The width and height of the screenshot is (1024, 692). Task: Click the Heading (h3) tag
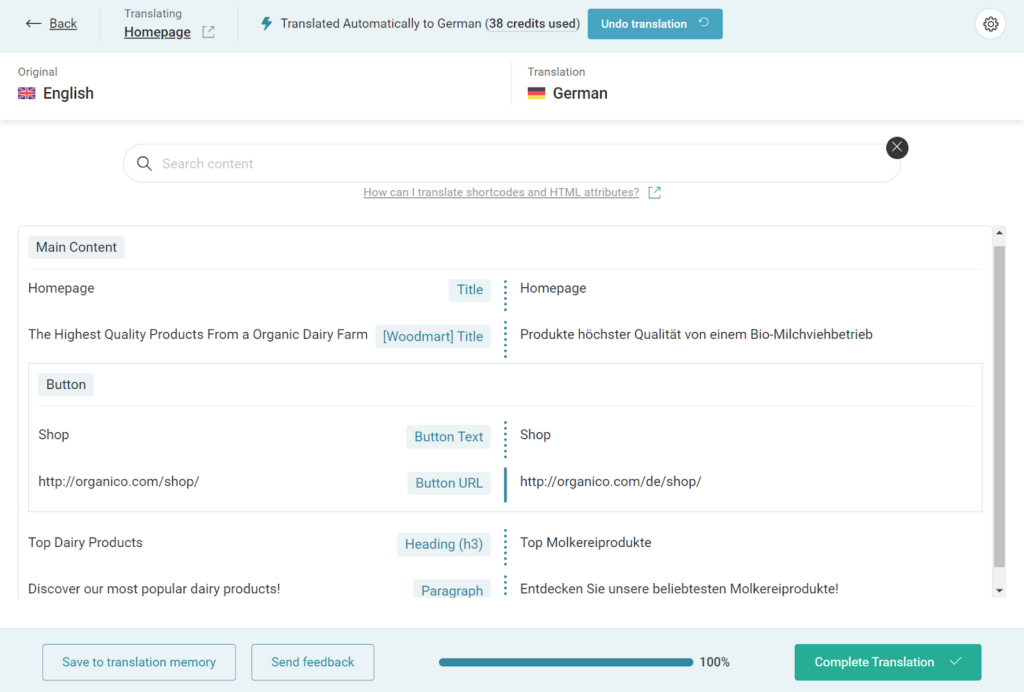click(x=444, y=544)
